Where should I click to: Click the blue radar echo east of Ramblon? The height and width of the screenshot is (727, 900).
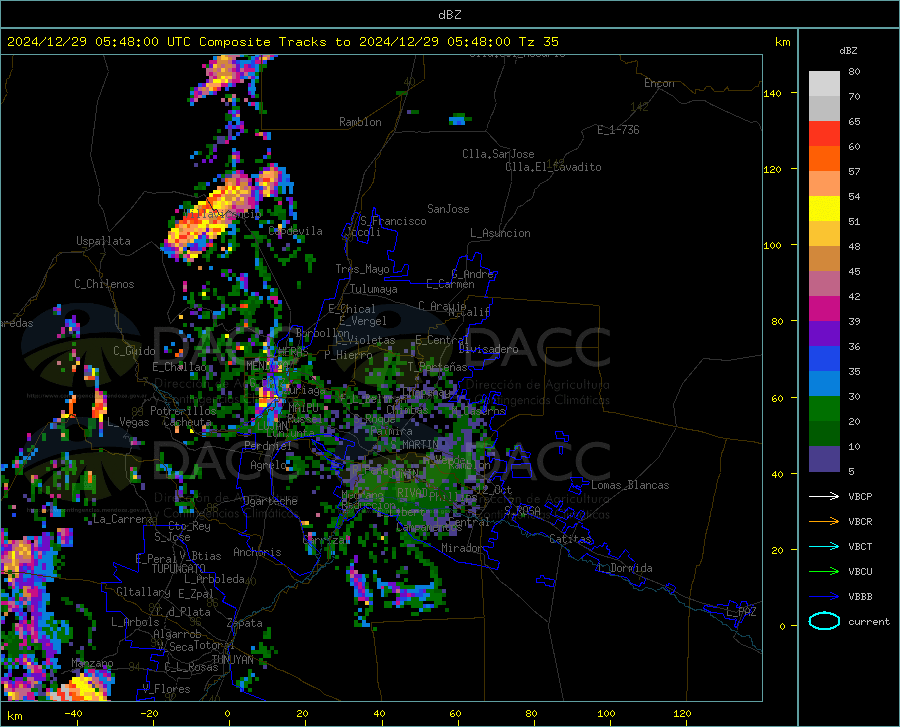click(x=458, y=119)
